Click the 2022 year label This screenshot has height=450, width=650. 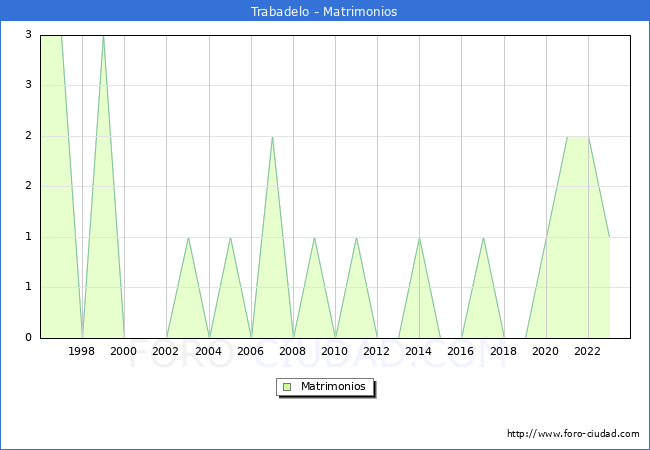pyautogui.click(x=588, y=351)
